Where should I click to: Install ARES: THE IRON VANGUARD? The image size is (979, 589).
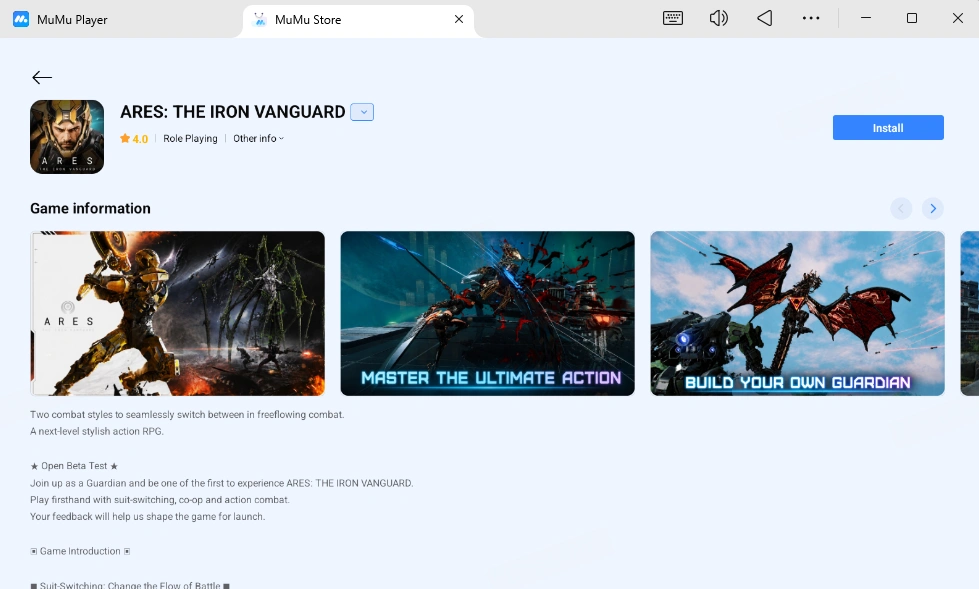click(888, 127)
